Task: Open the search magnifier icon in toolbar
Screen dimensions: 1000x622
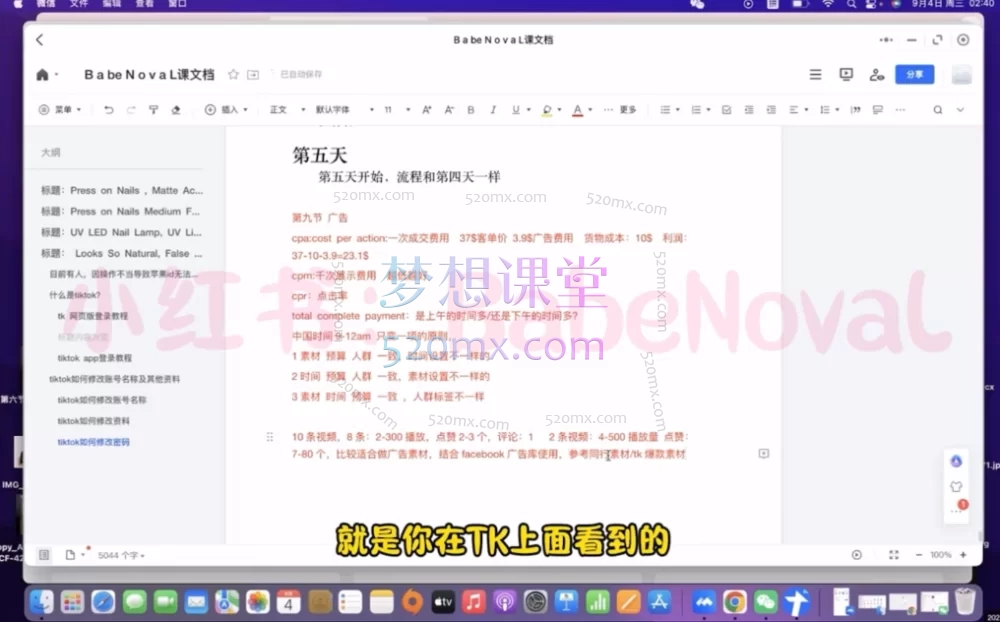Action: point(937,110)
